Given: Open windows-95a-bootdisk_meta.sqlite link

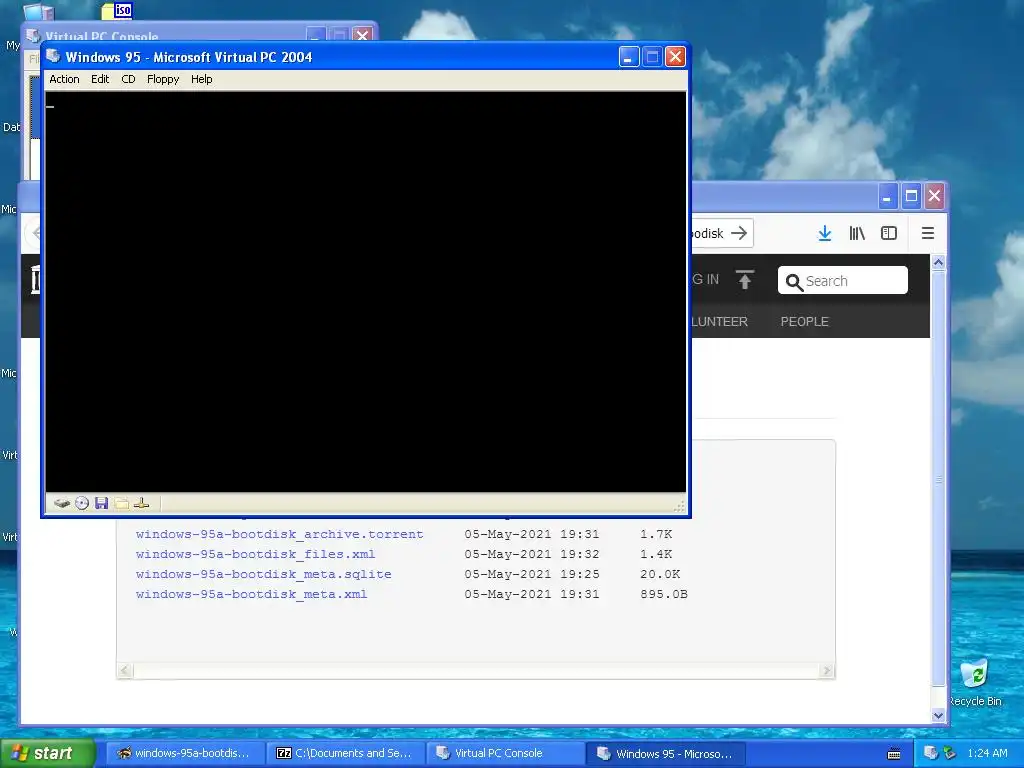Looking at the screenshot, I should tap(263, 574).
